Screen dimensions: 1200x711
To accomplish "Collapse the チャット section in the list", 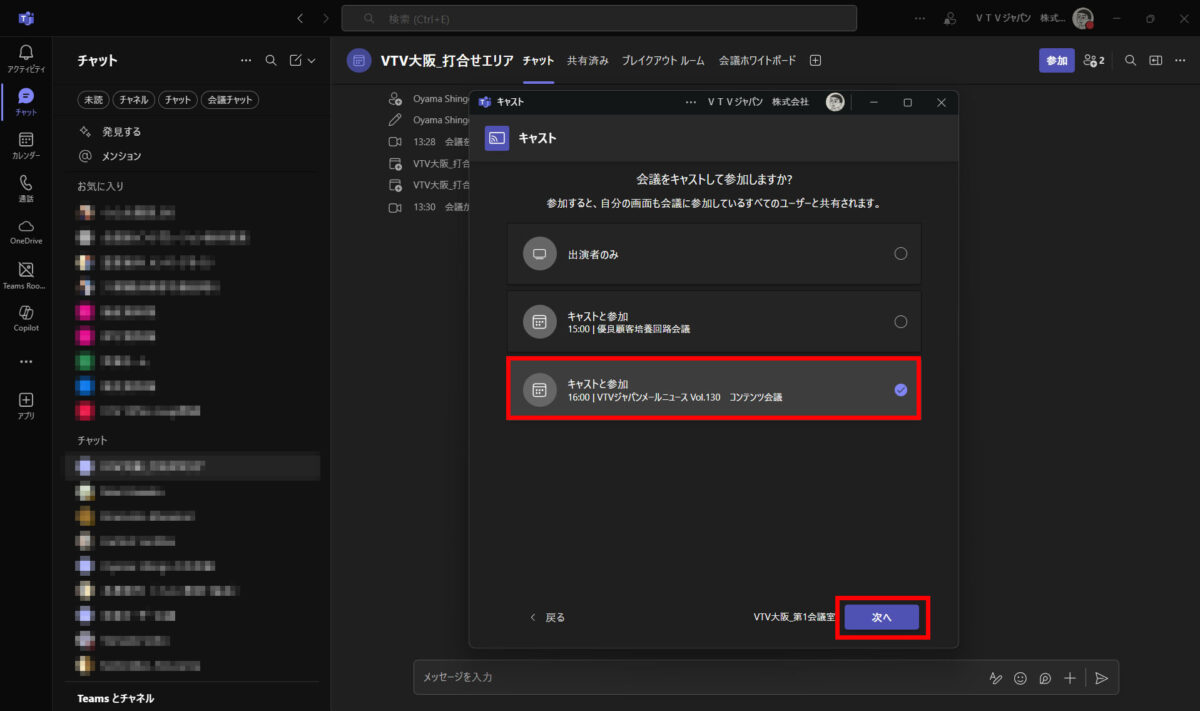I will [92, 440].
